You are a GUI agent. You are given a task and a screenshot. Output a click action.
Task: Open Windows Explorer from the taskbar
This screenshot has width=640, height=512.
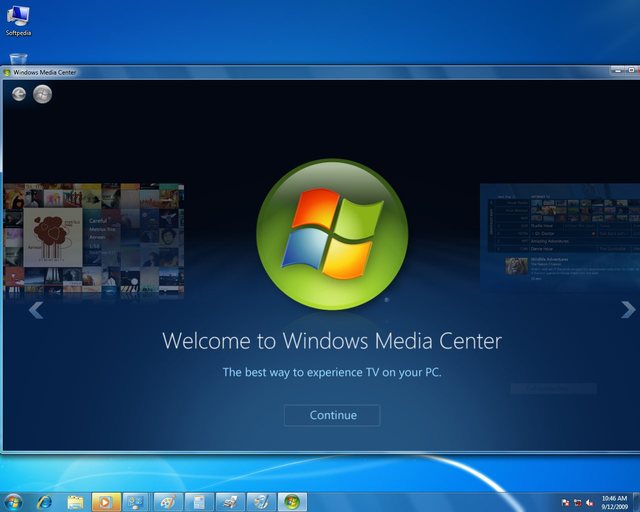click(x=76, y=502)
